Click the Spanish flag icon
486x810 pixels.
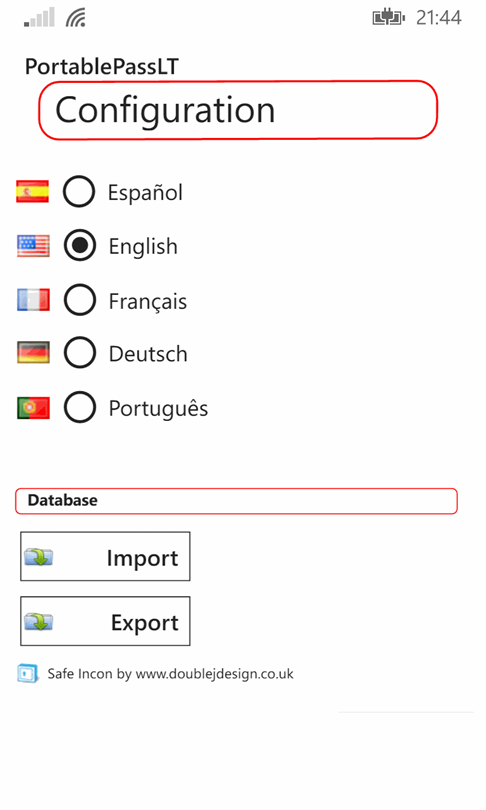coord(33,192)
